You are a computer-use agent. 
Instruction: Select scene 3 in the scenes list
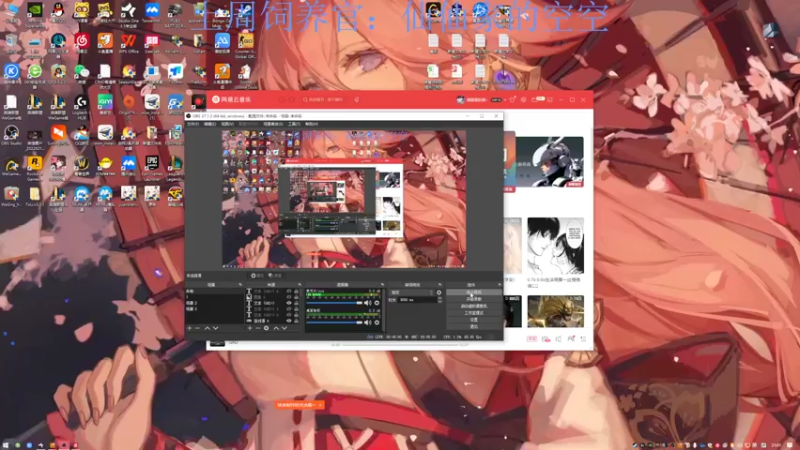(x=214, y=309)
